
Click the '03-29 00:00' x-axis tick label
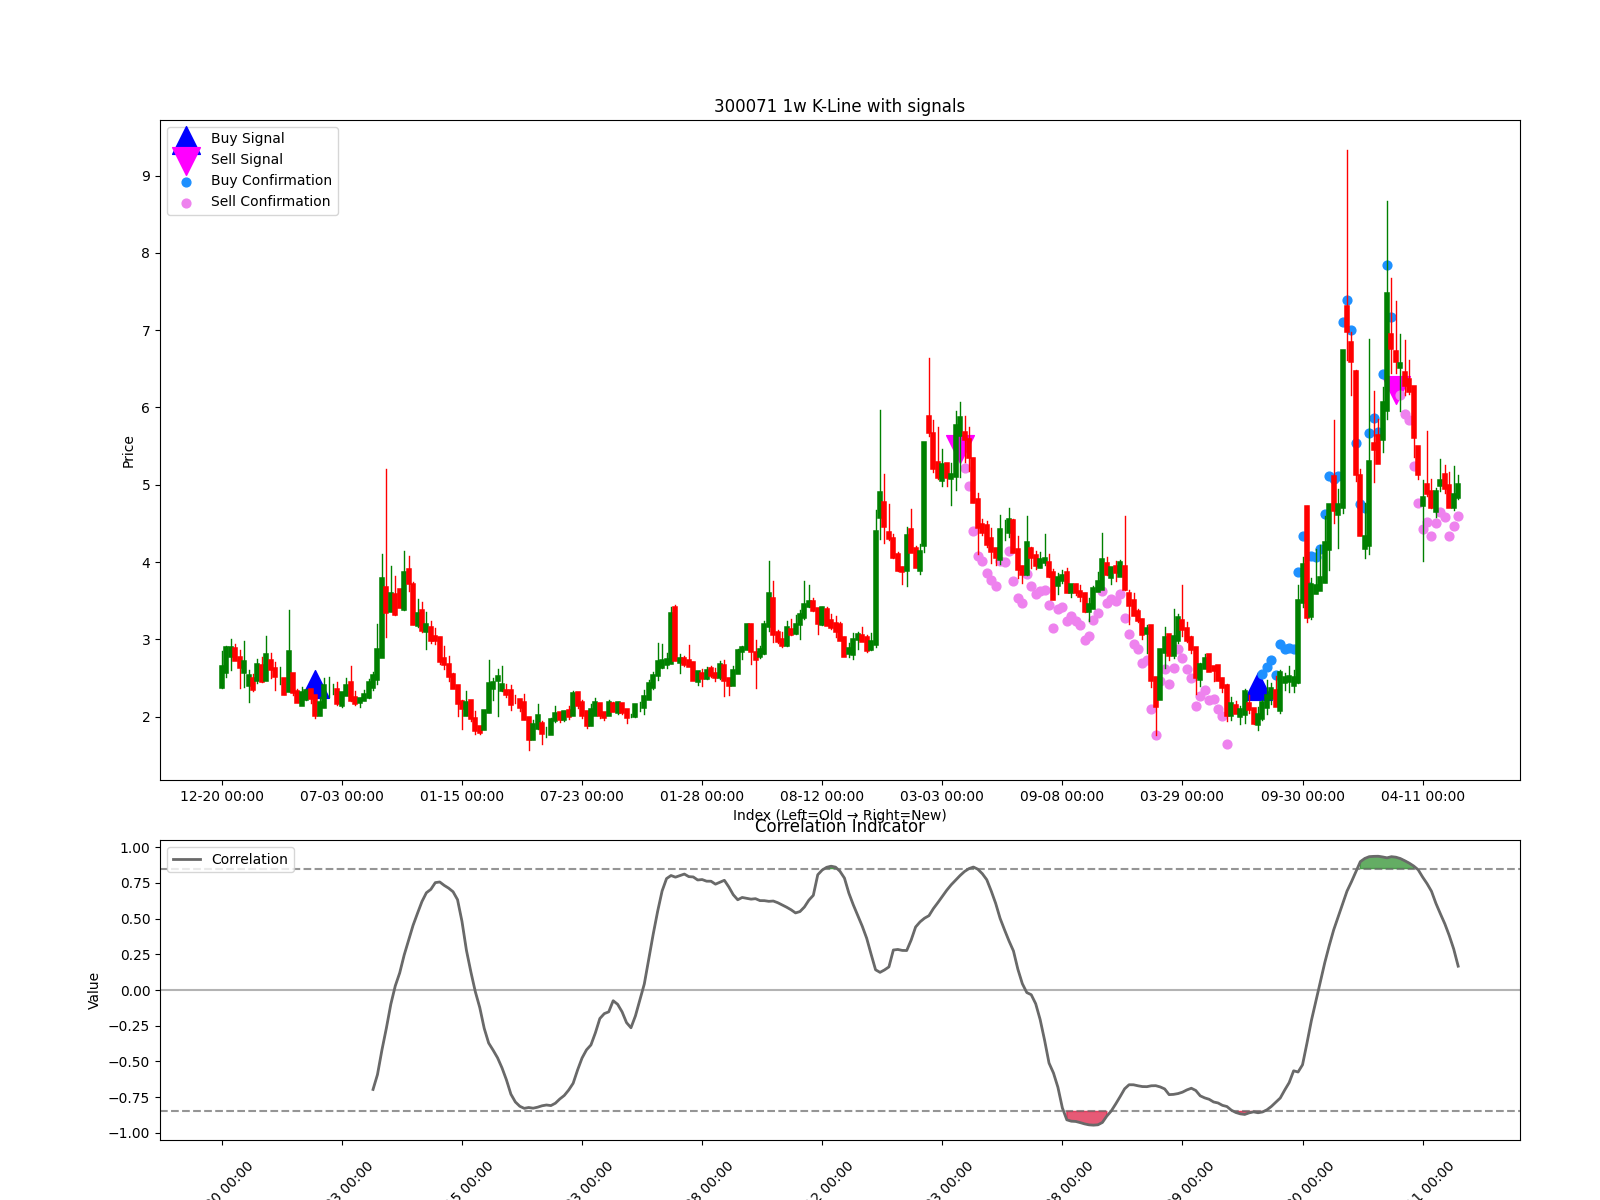click(1182, 797)
